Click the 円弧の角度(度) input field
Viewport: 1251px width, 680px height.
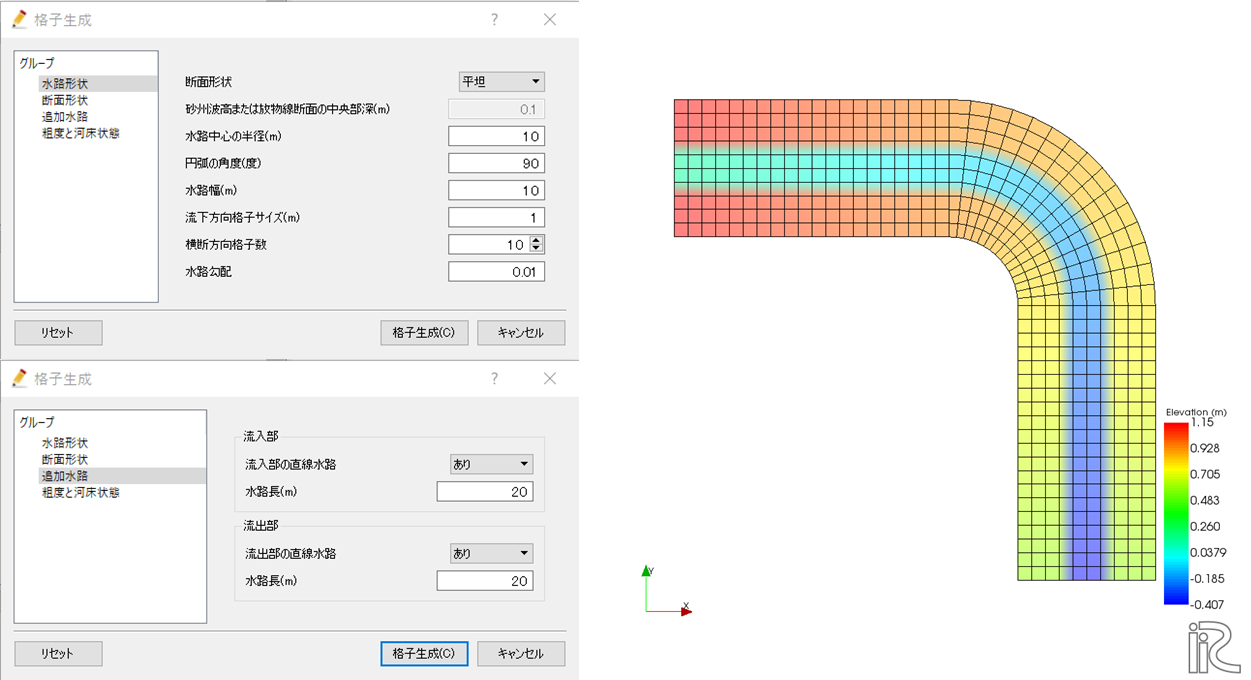pos(496,163)
